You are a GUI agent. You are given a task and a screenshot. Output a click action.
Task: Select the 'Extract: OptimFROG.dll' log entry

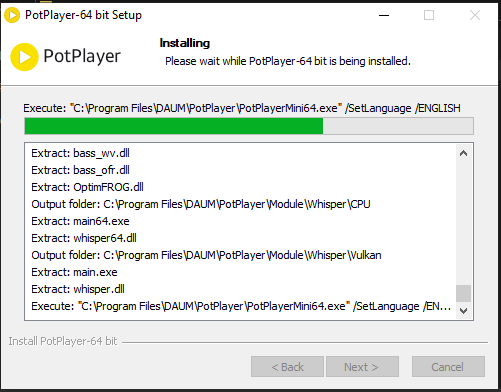[87, 187]
